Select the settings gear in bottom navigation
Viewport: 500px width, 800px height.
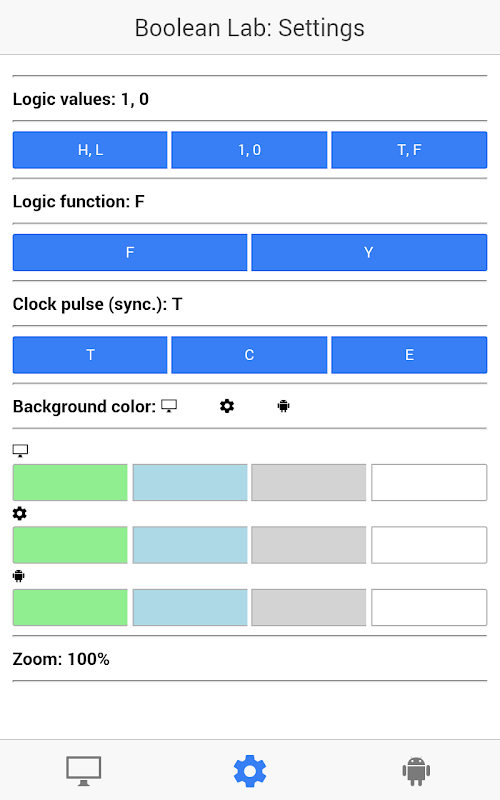click(250, 770)
